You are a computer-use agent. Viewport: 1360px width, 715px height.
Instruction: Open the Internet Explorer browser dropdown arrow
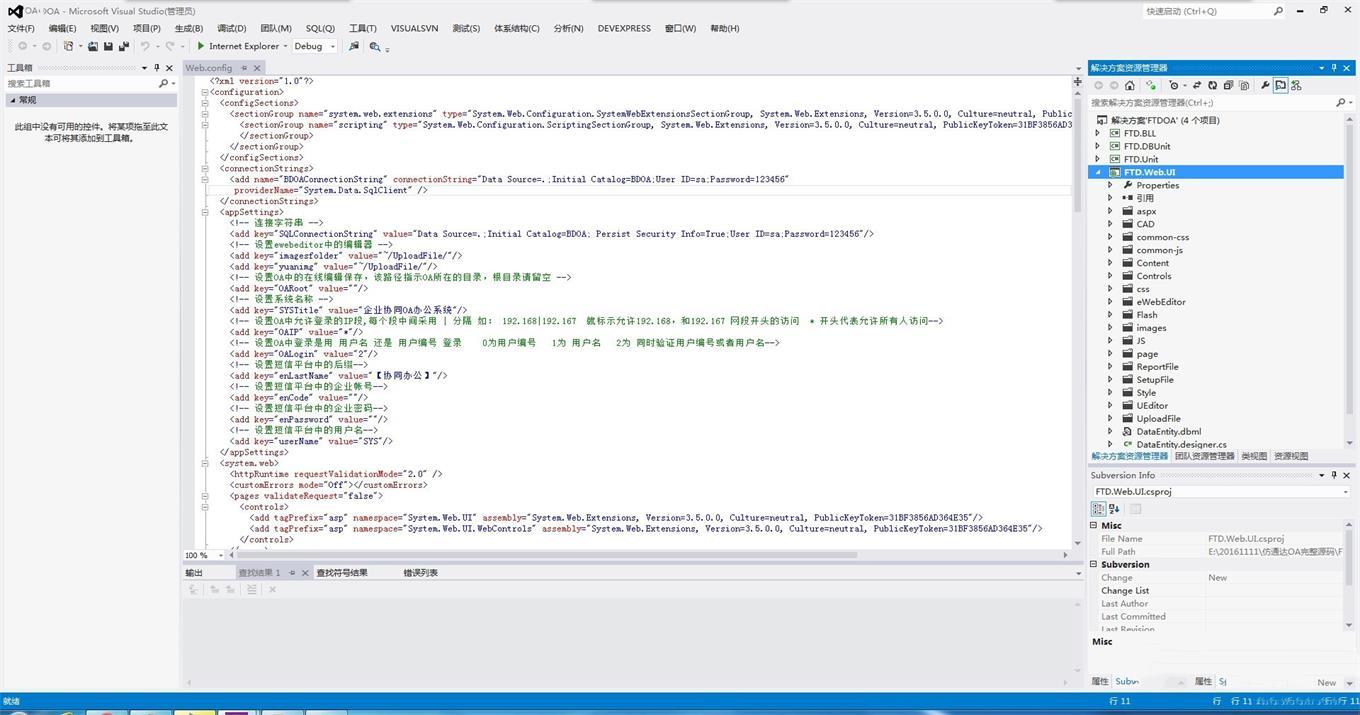click(x=285, y=46)
